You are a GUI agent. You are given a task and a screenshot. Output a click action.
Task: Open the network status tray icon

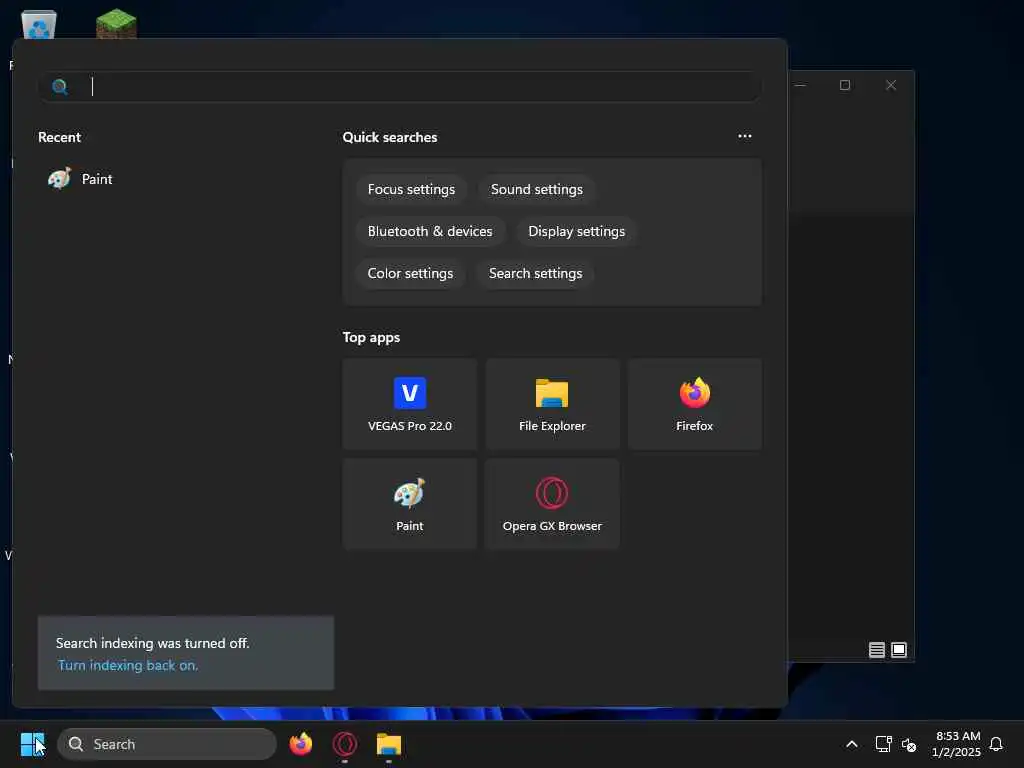[x=883, y=744]
